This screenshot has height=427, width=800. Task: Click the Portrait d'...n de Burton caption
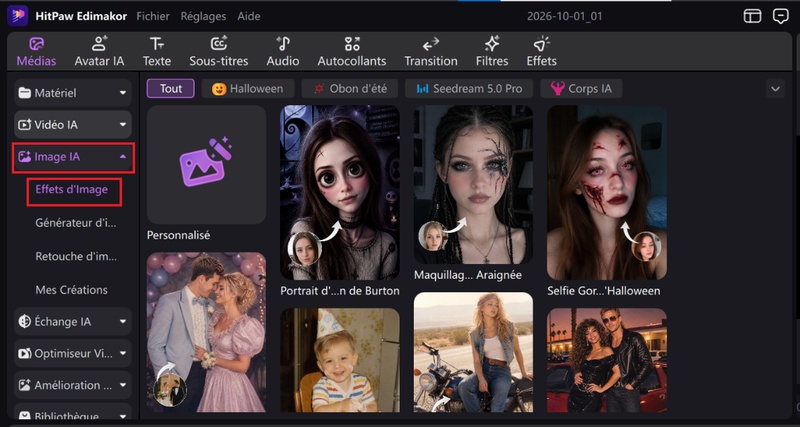click(340, 291)
